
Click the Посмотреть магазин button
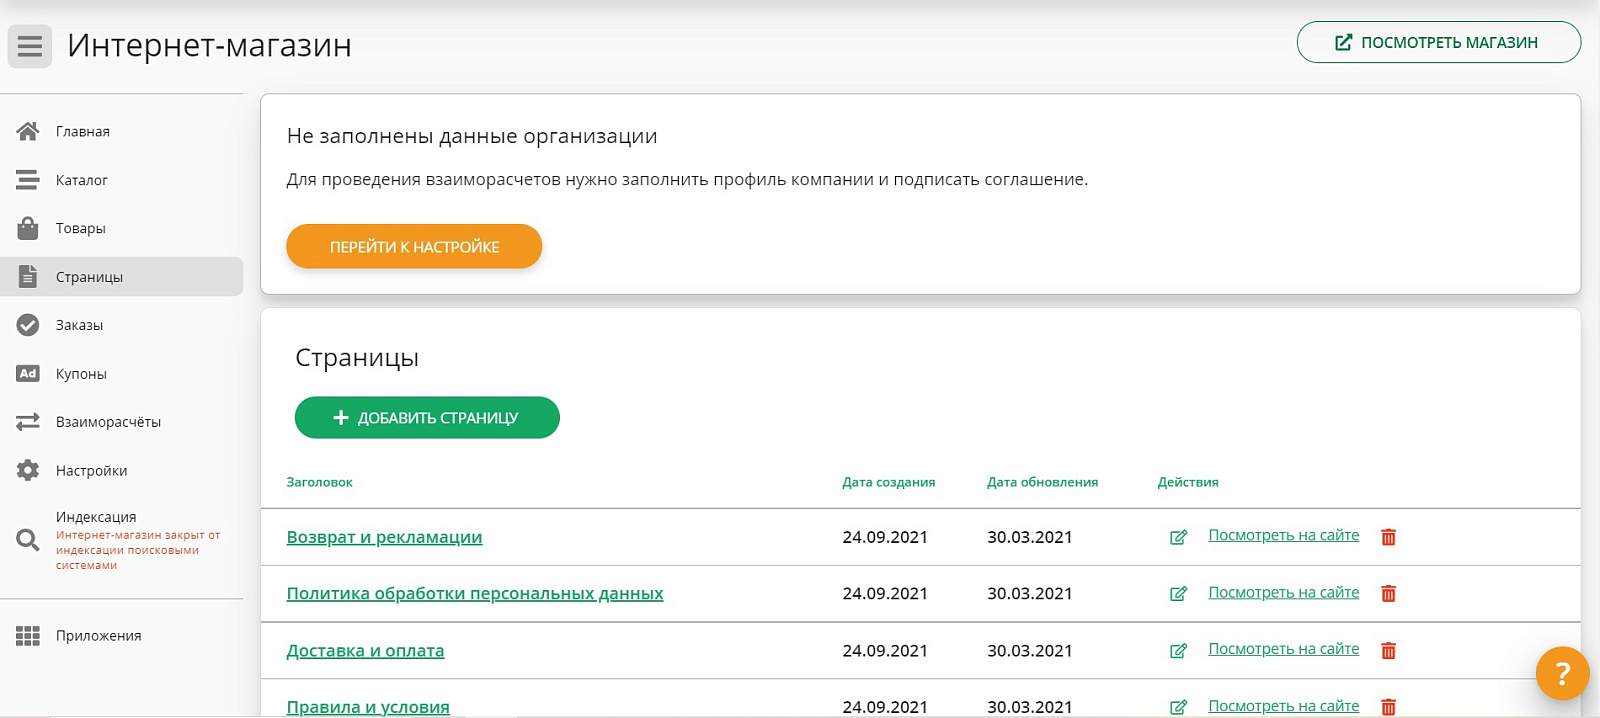tap(1438, 42)
